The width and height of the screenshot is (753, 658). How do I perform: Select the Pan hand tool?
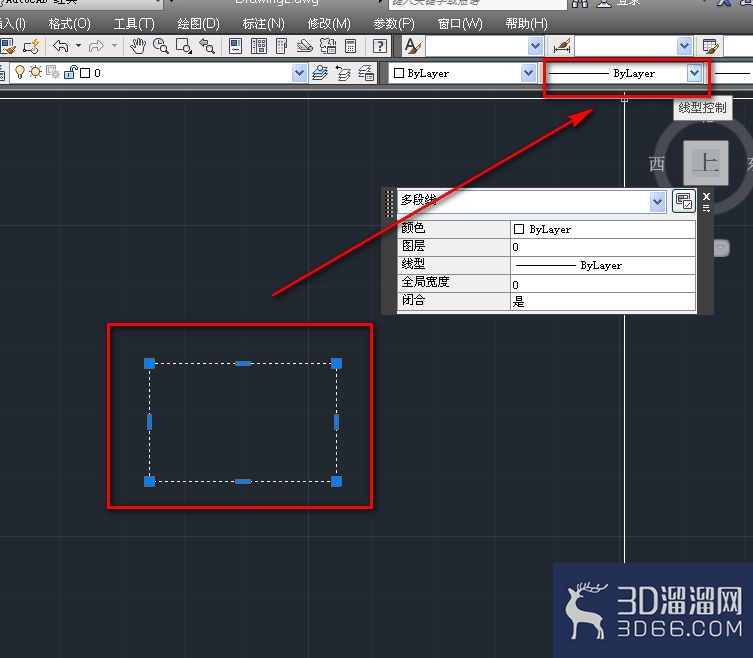click(x=138, y=47)
